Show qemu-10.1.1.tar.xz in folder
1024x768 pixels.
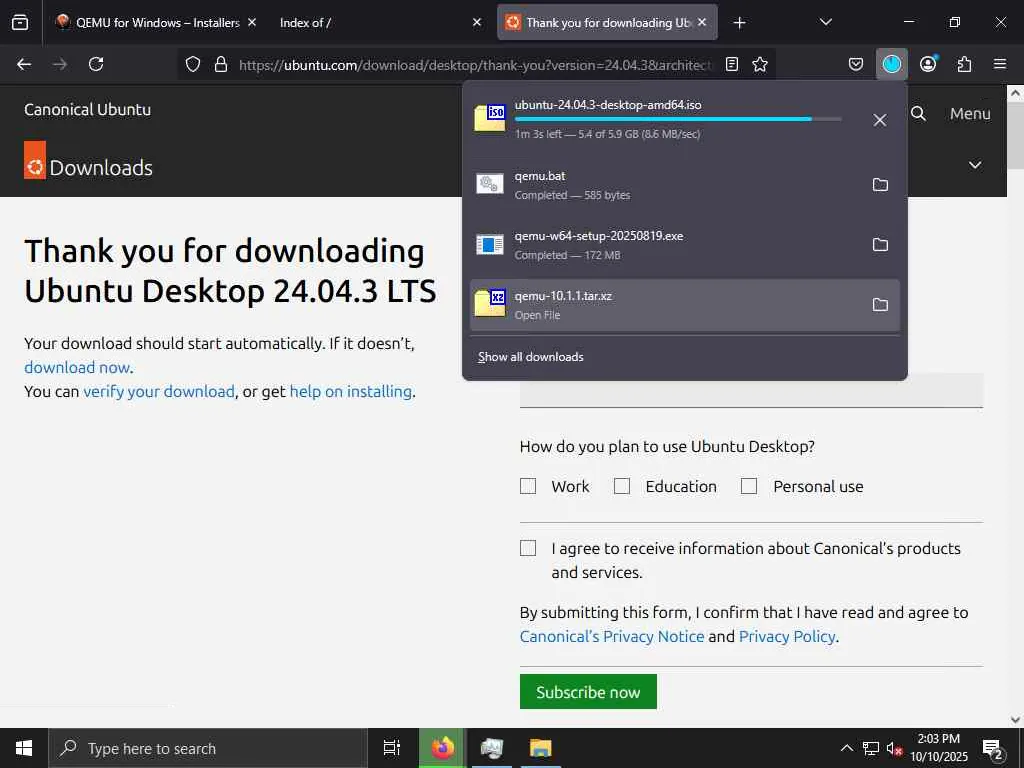tap(880, 305)
